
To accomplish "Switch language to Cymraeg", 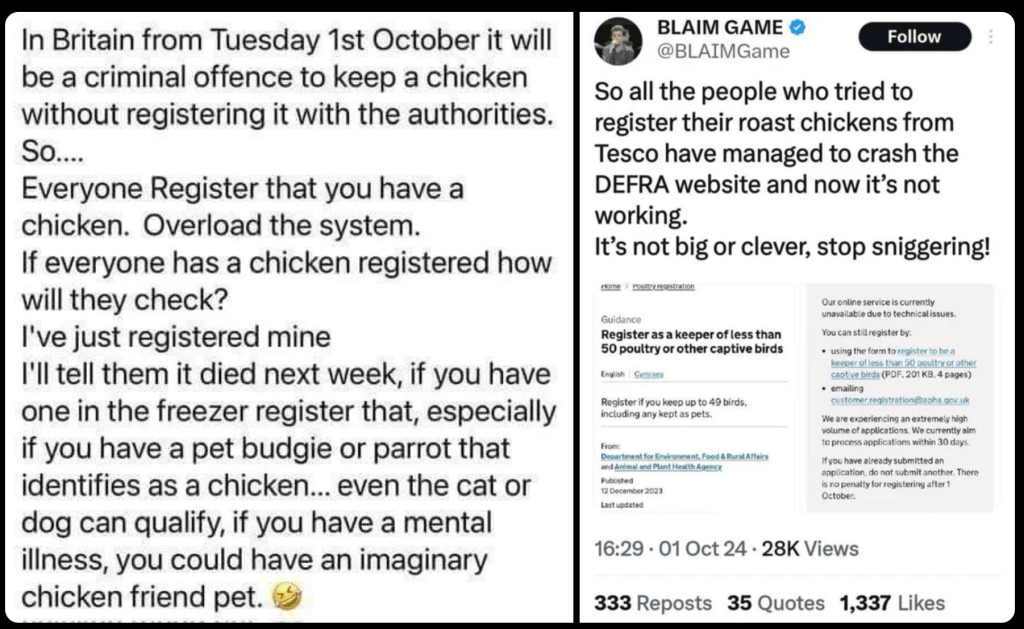I will tap(648, 374).
